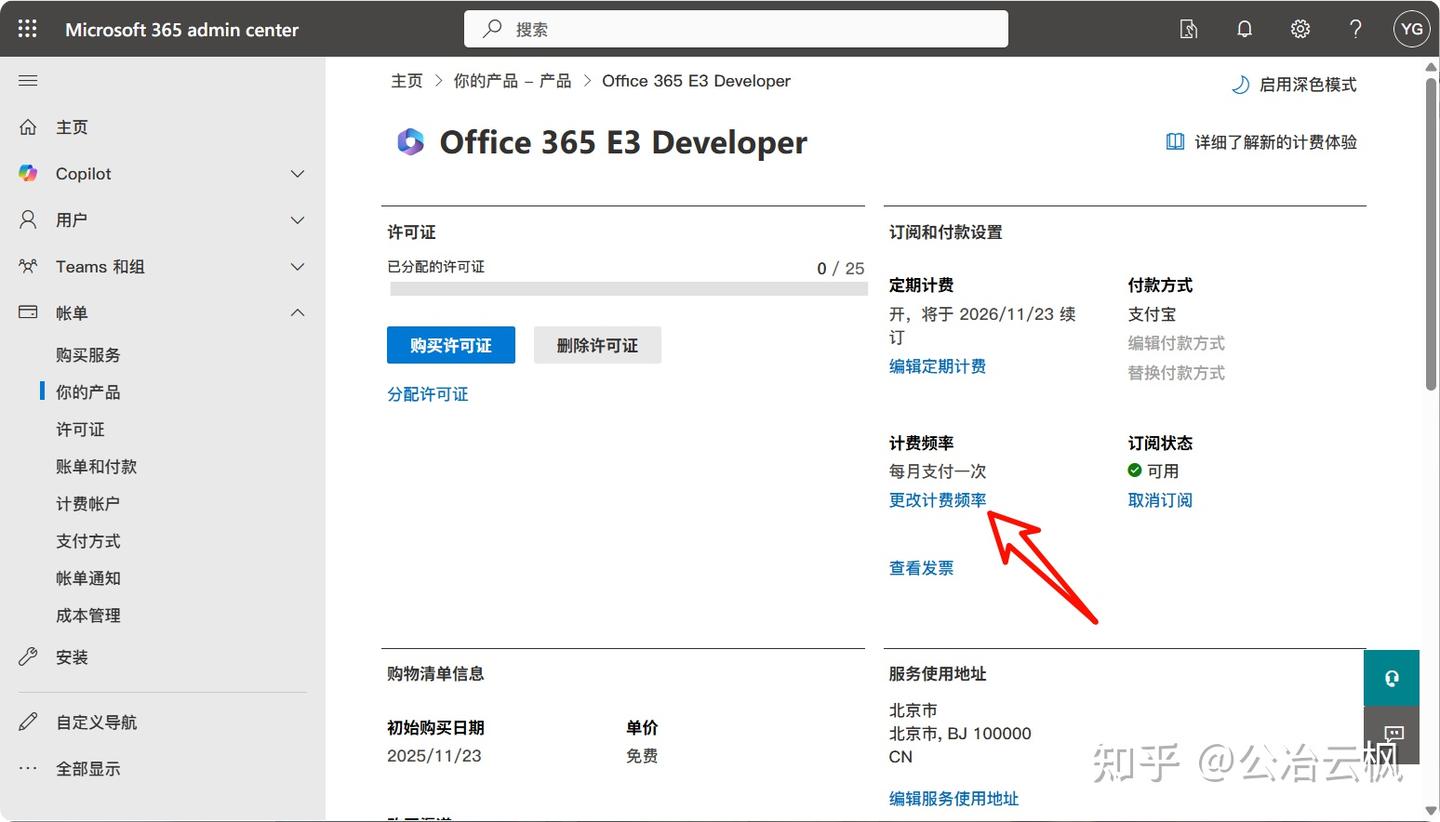
Task: Open the feedback chat bubble button
Action: [1391, 735]
